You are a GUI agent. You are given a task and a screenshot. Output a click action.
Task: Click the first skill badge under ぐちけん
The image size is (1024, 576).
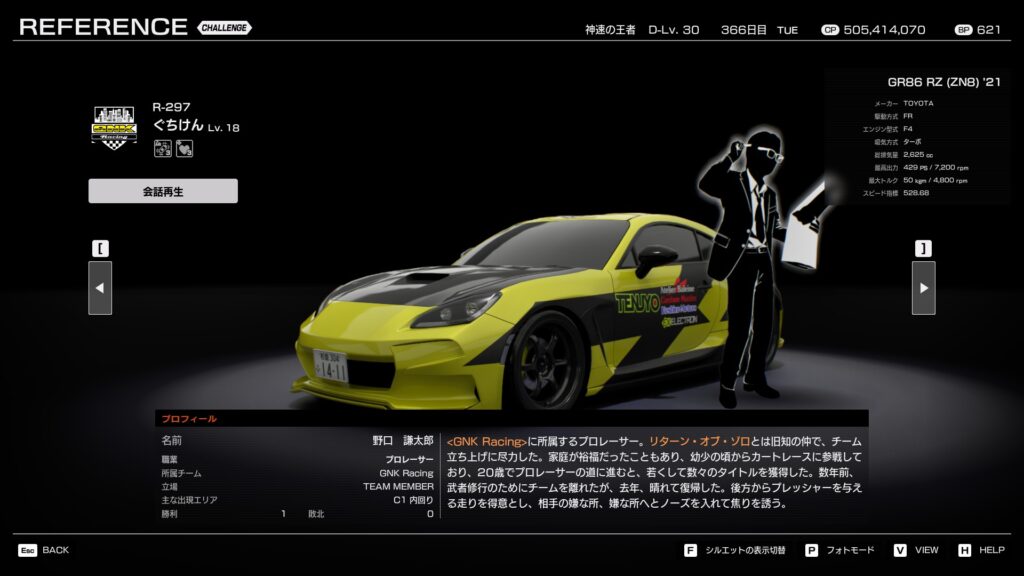click(x=161, y=149)
